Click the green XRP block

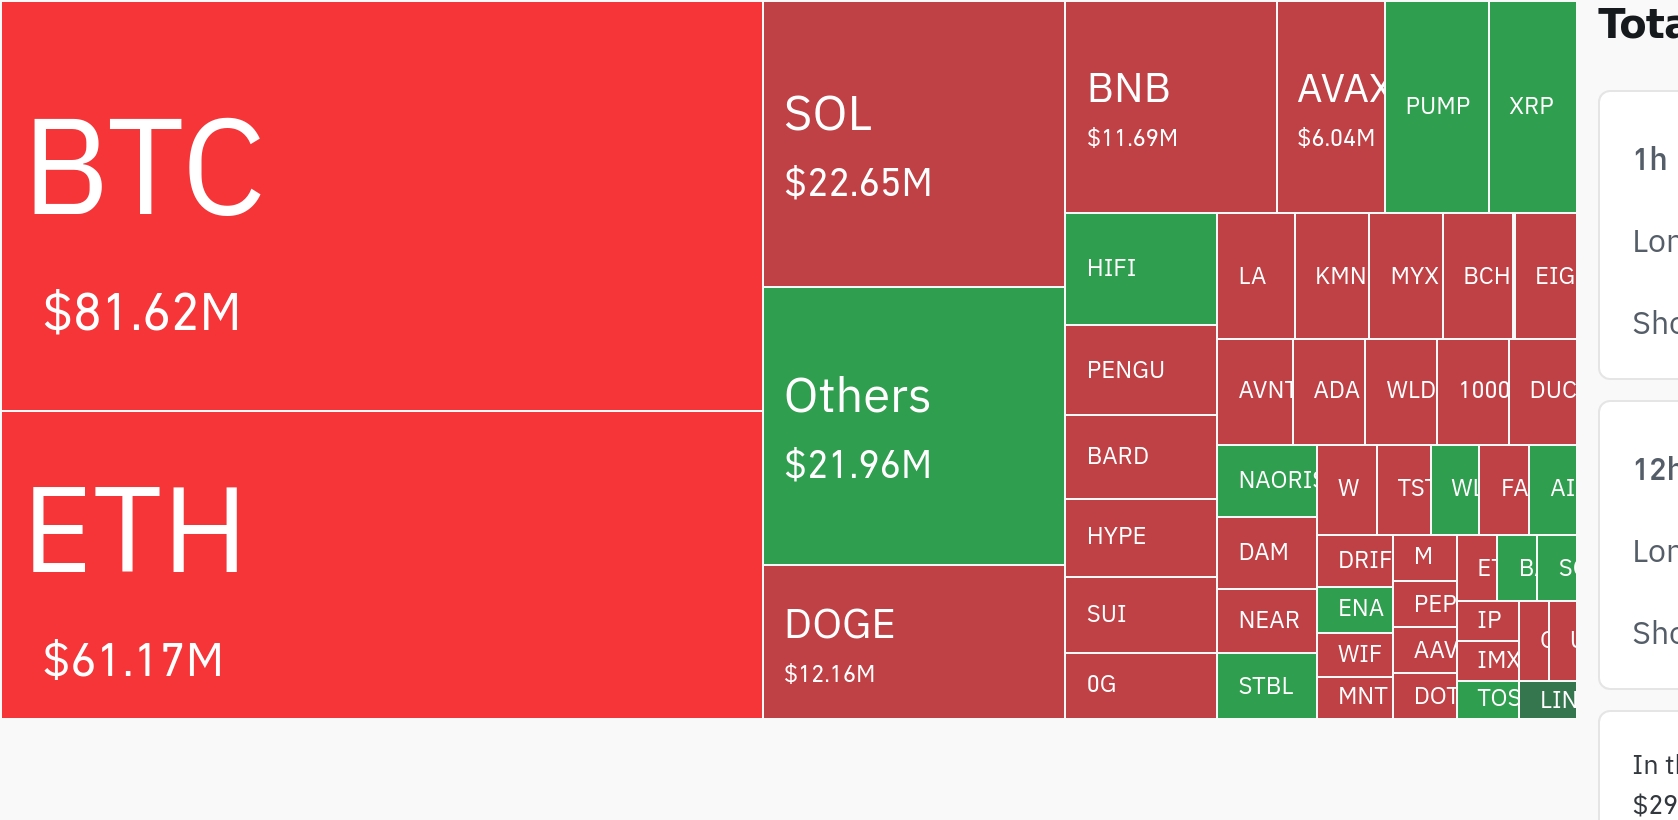(1532, 107)
